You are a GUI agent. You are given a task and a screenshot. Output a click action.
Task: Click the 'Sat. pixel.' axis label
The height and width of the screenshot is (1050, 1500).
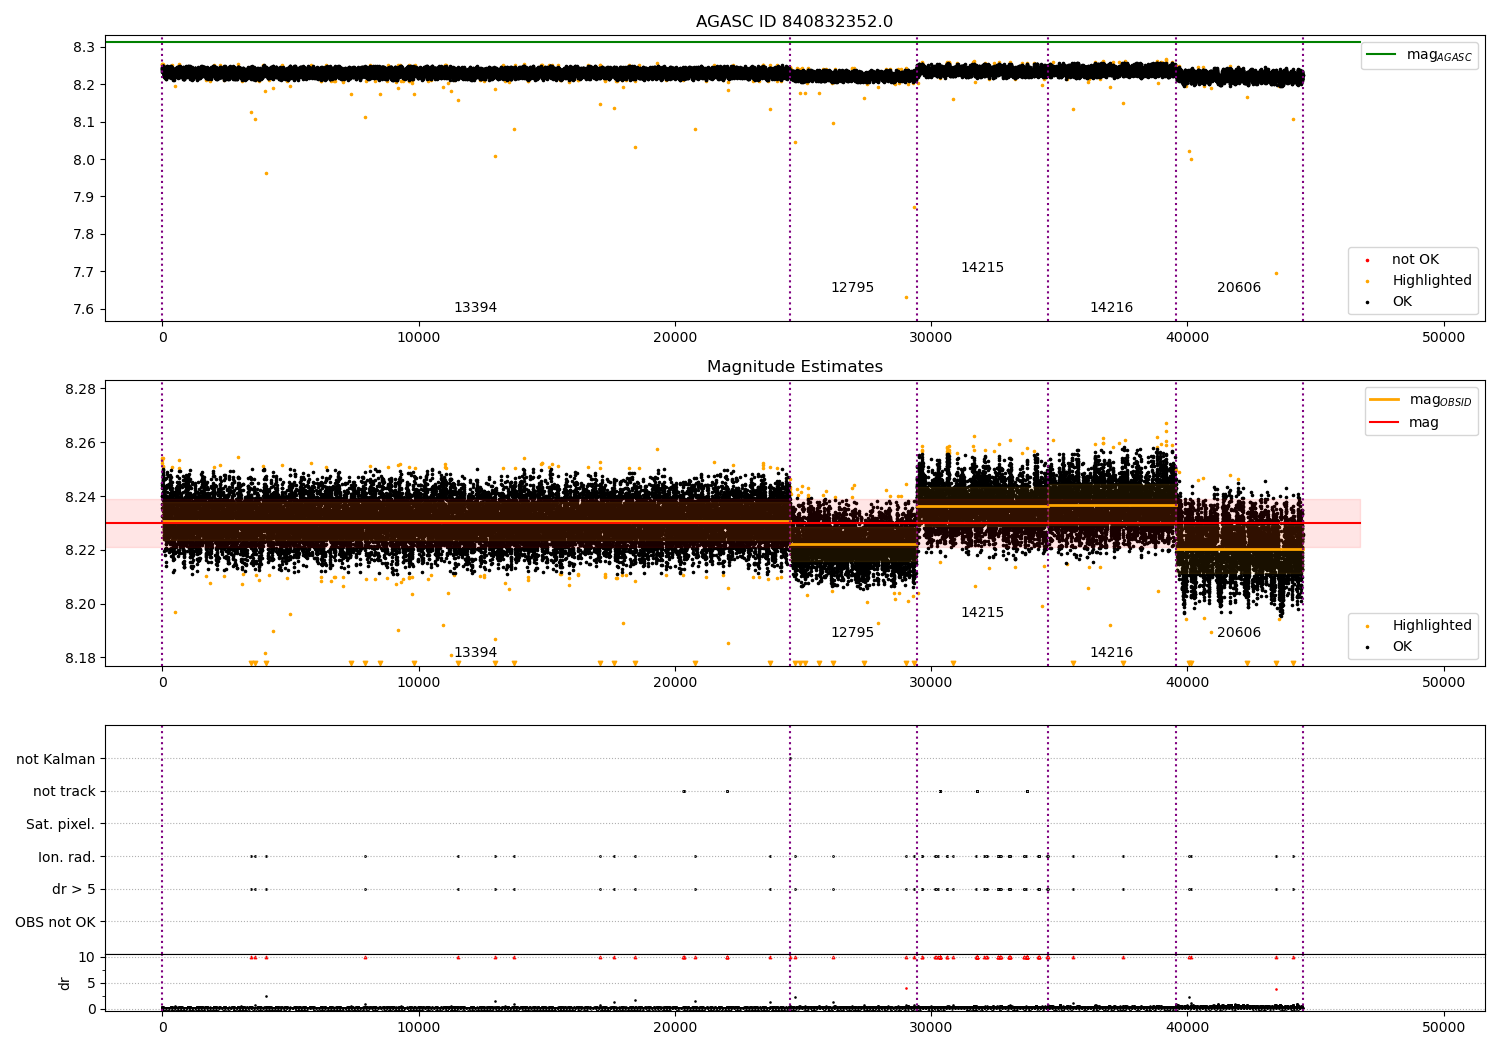[61, 825]
